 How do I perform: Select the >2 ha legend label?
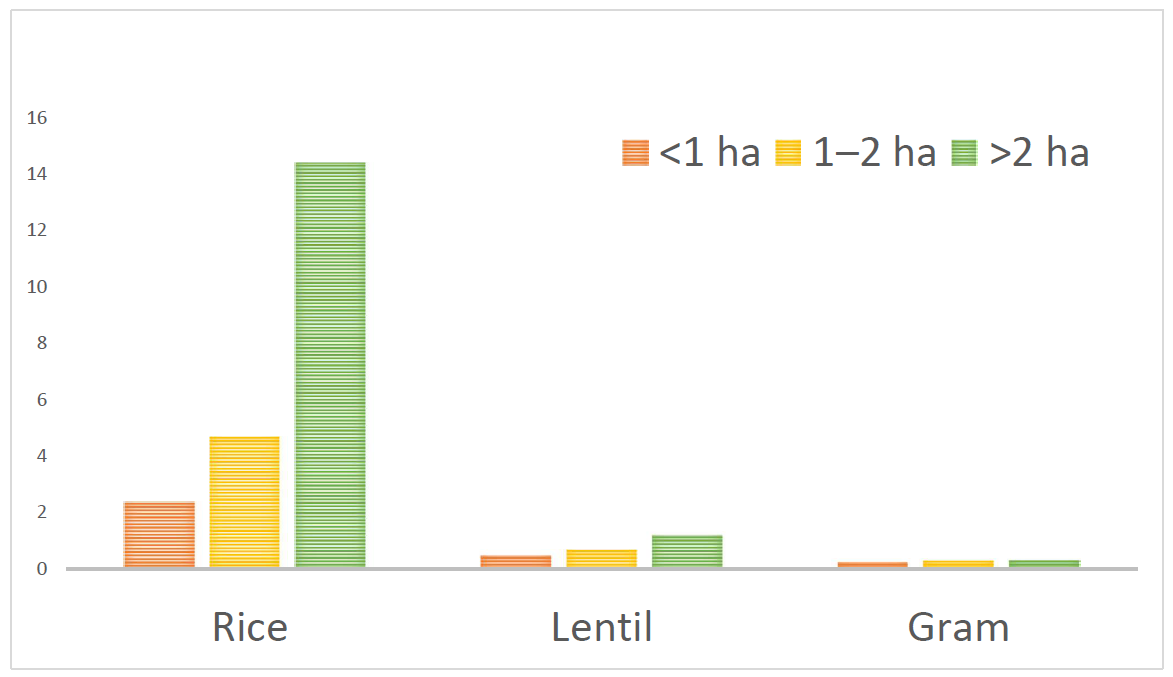(1039, 153)
